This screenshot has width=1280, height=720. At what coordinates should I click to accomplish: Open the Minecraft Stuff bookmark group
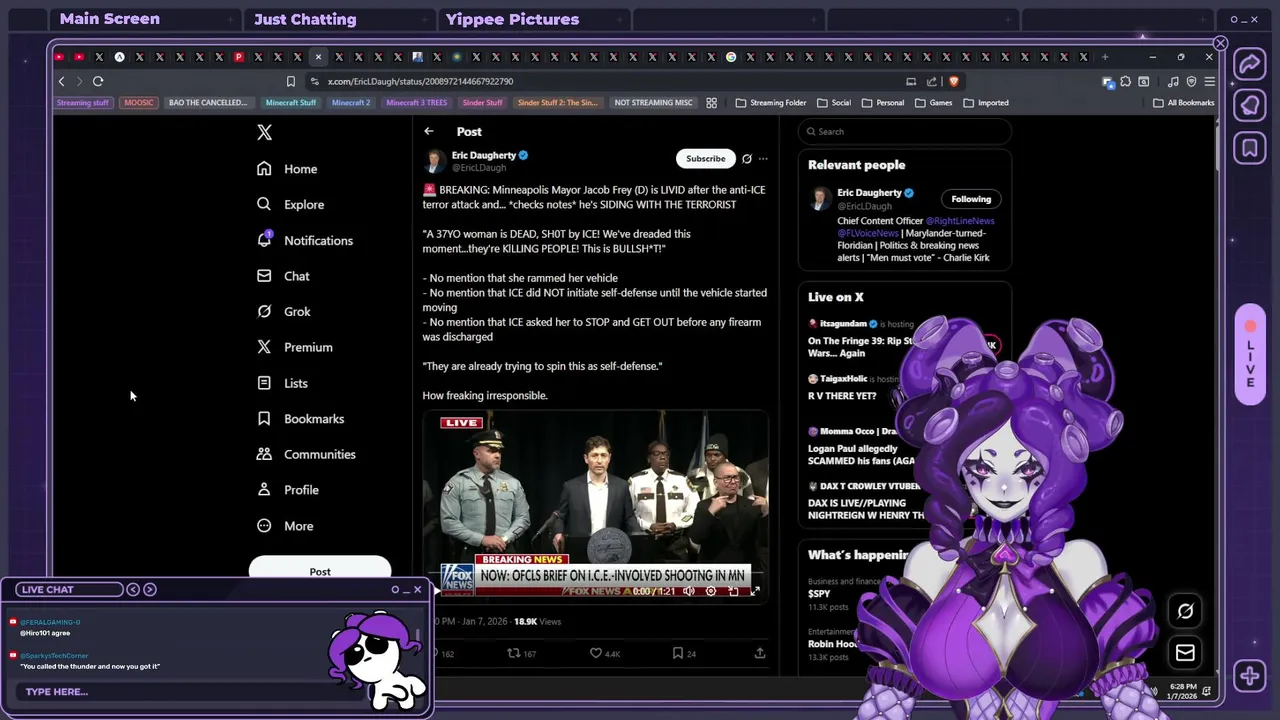coord(291,102)
